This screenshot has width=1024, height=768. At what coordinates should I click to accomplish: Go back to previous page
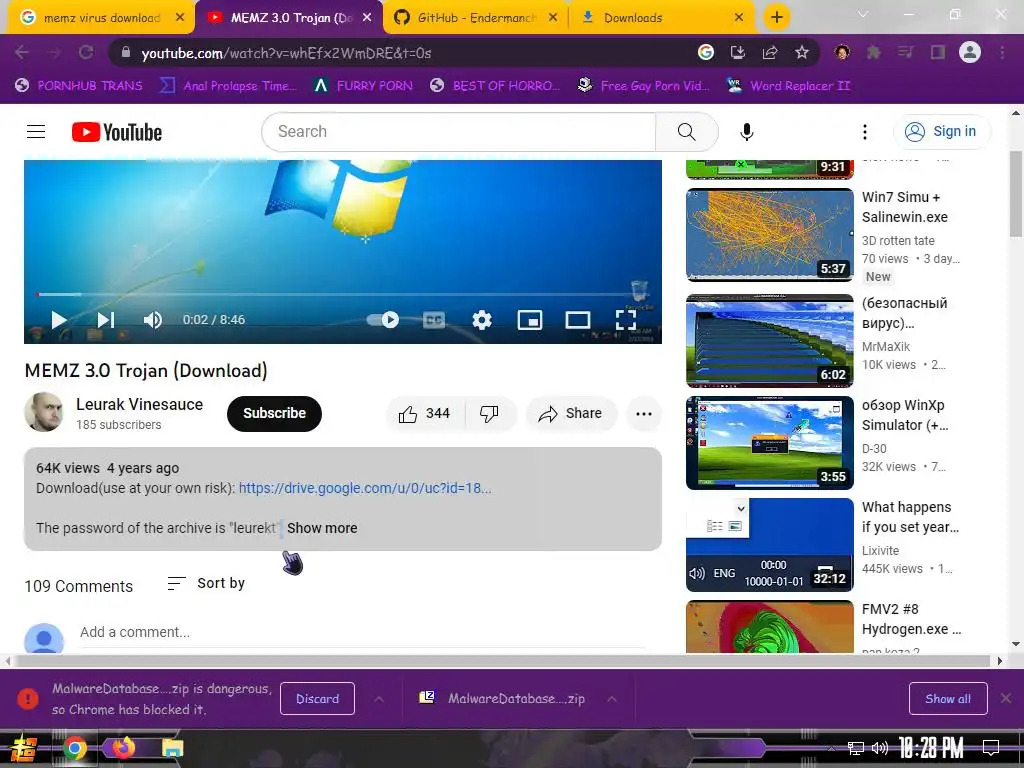pos(22,52)
